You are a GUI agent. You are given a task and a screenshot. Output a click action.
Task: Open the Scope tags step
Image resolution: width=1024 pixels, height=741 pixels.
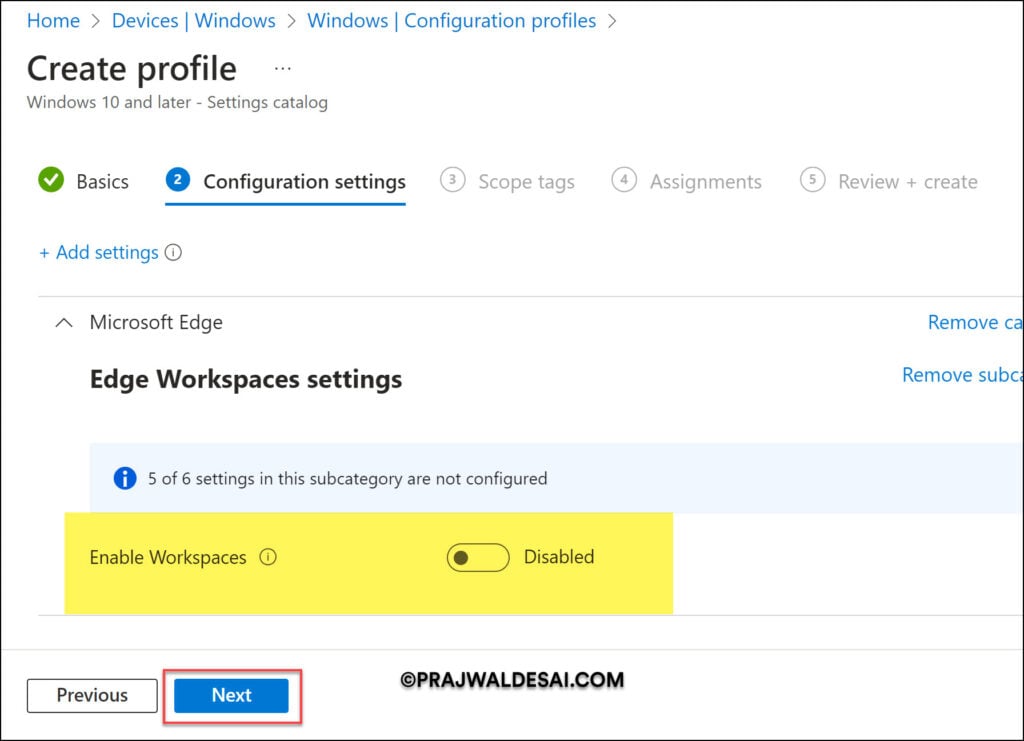[x=507, y=181]
